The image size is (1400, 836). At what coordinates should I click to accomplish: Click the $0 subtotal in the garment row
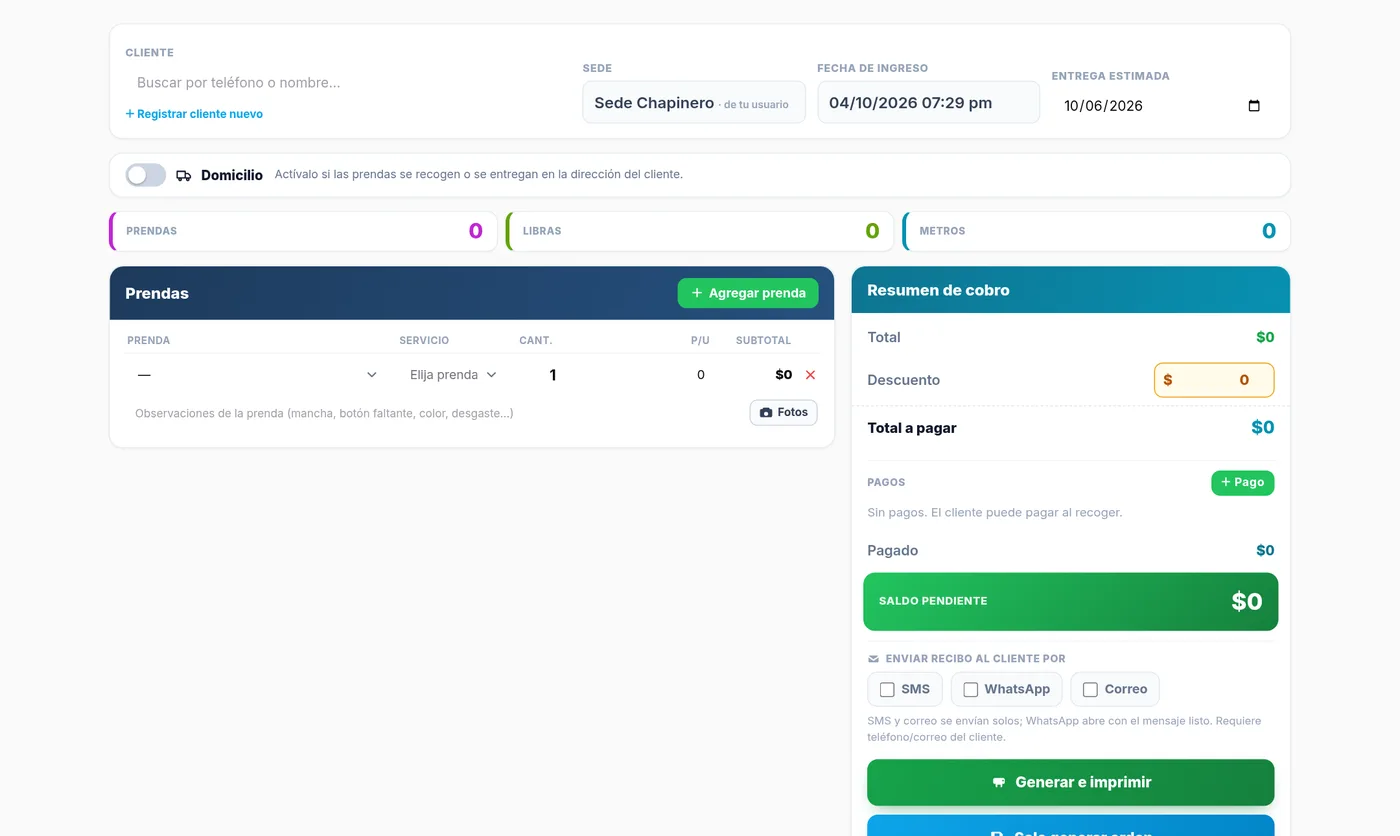(783, 375)
